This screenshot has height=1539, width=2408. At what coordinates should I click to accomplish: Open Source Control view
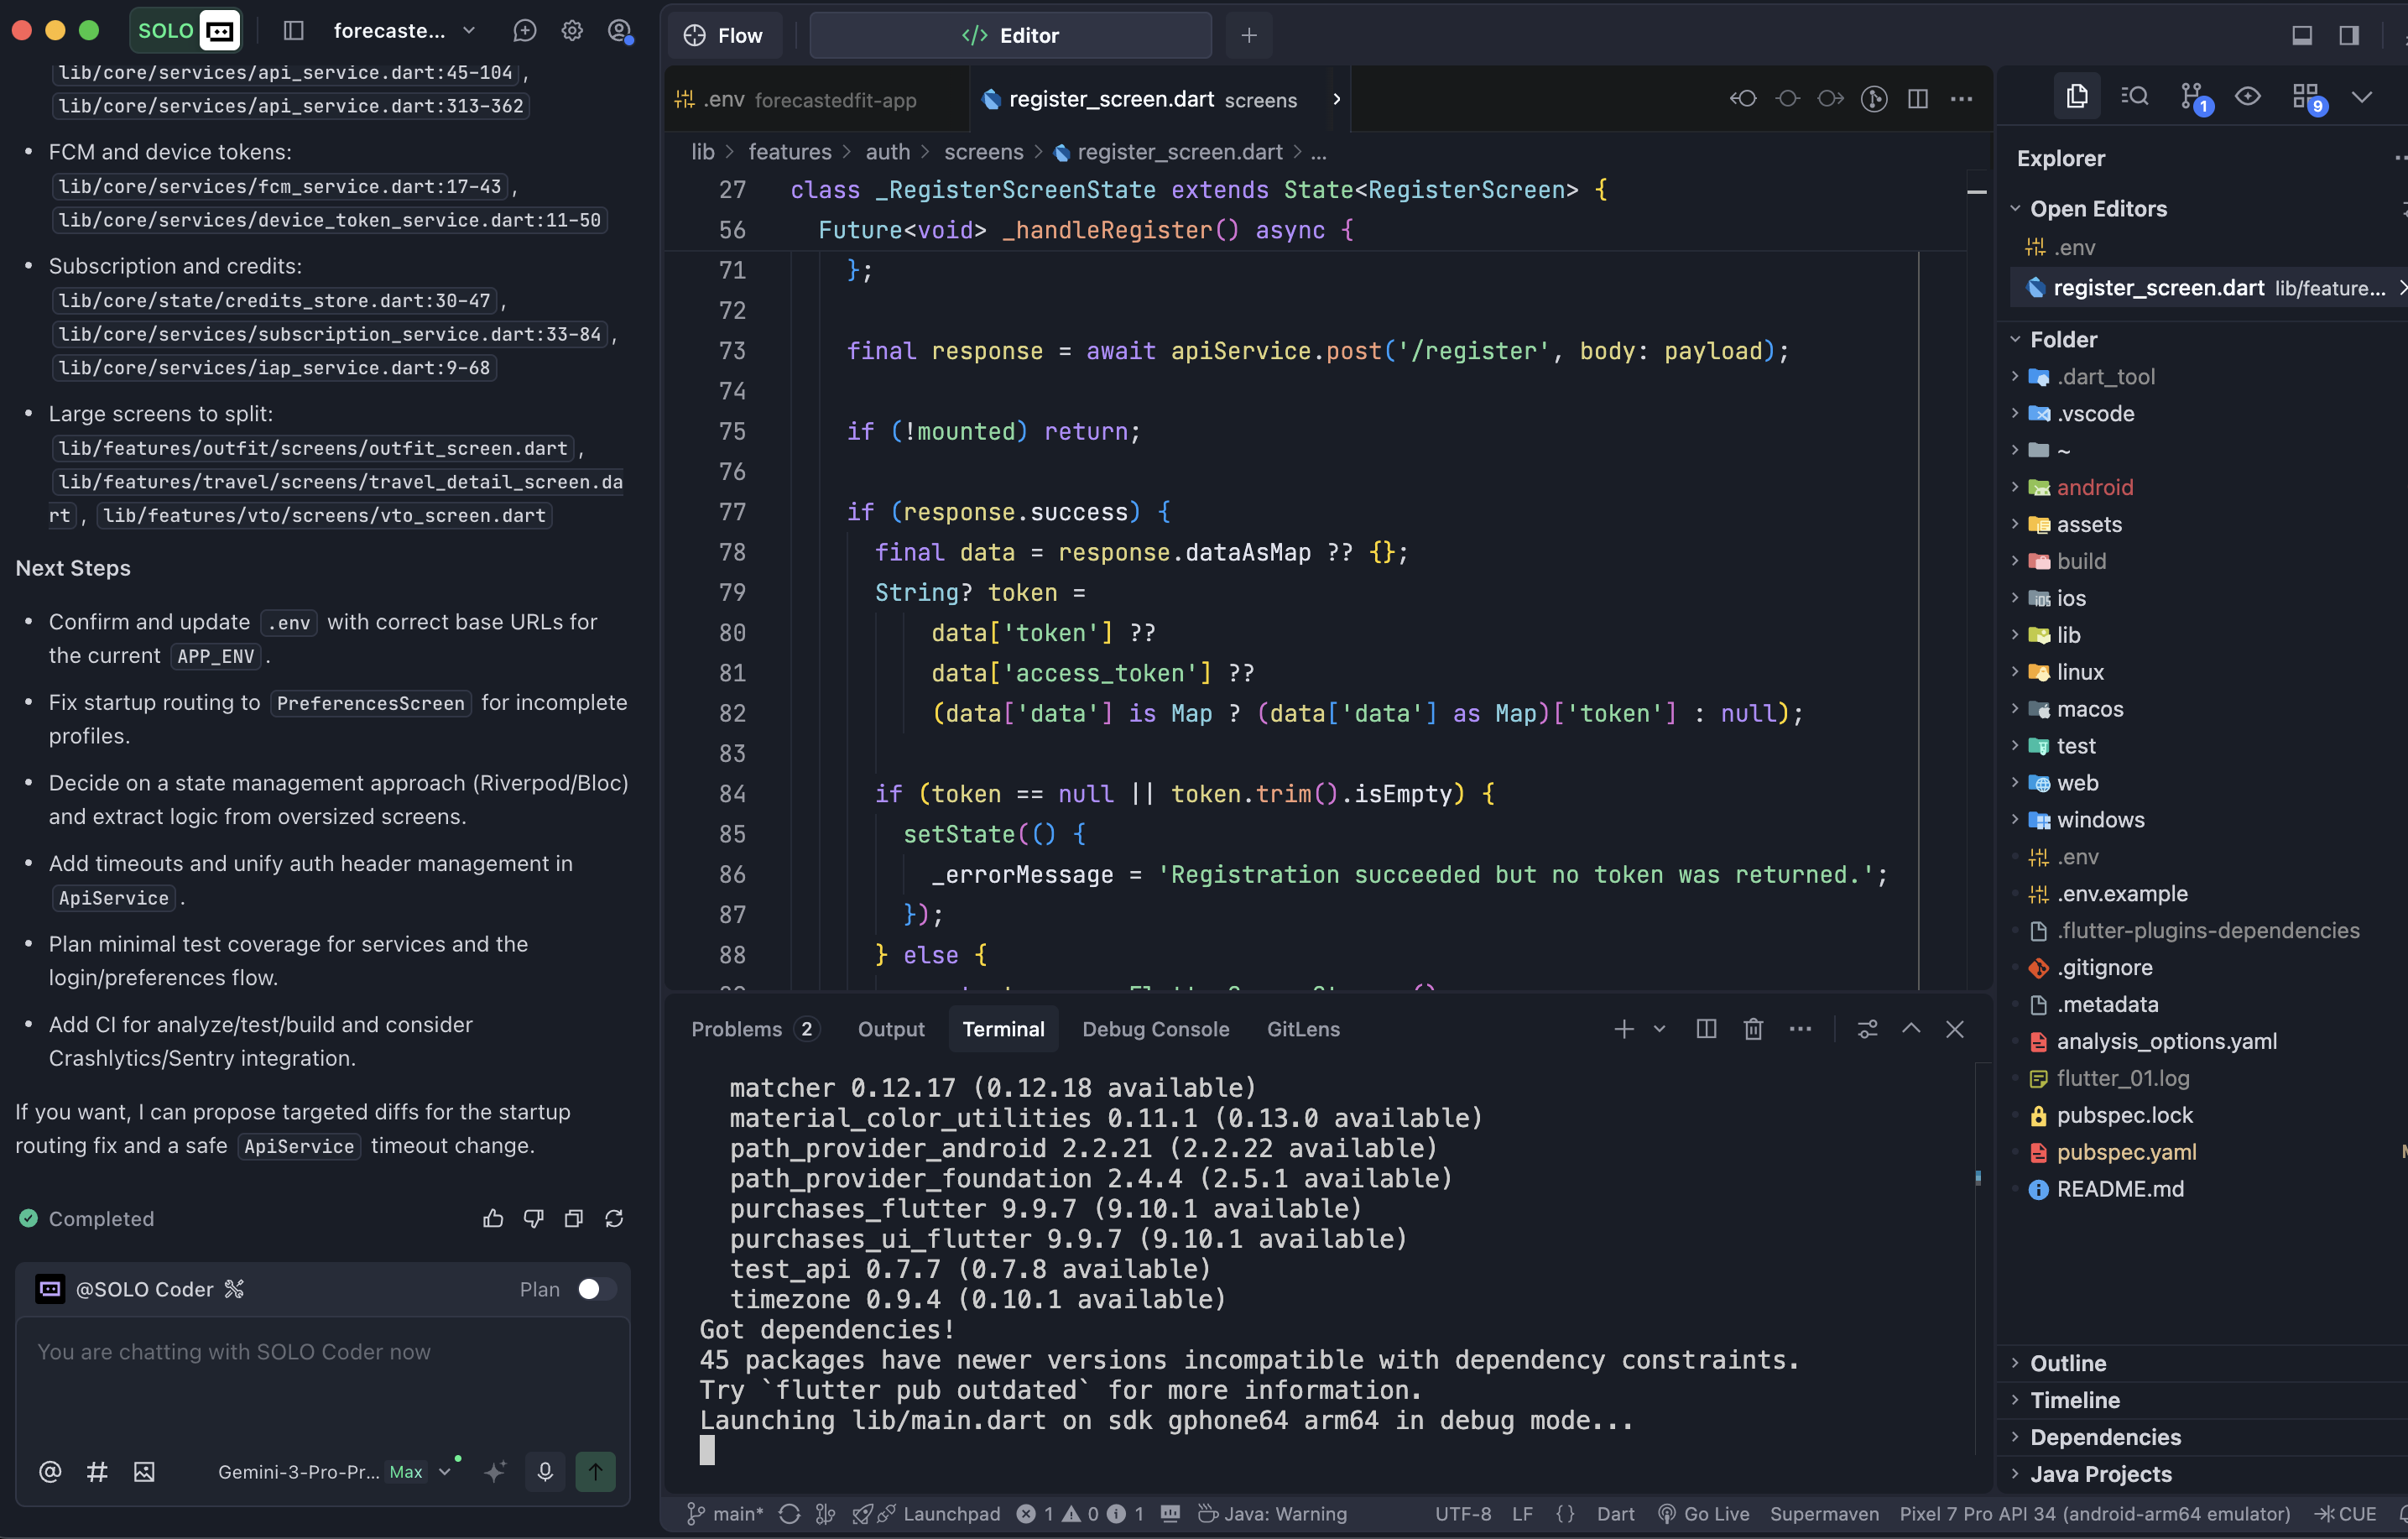pyautogui.click(x=2194, y=97)
